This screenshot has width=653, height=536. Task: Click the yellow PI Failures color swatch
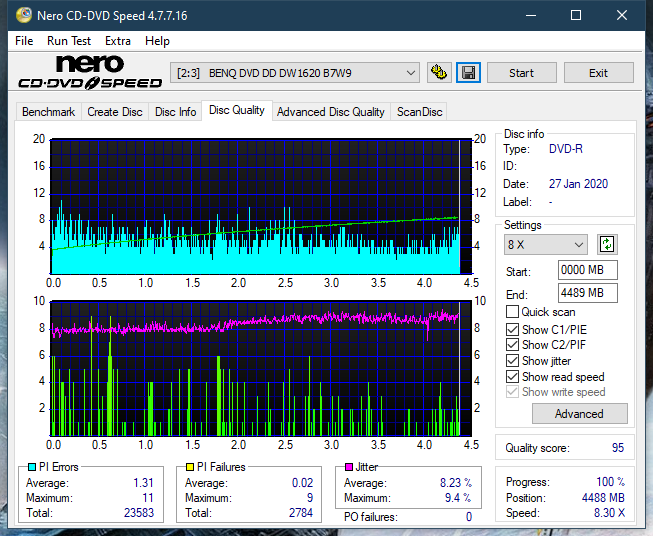pos(190,467)
